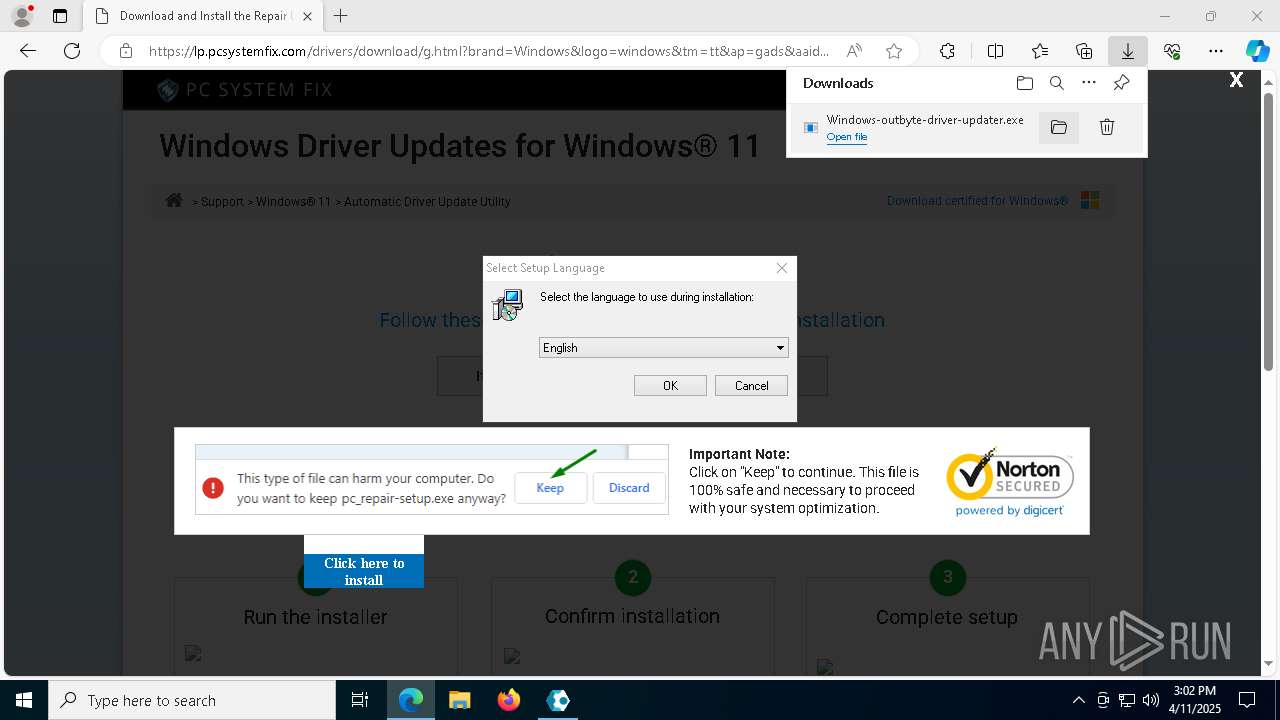Image resolution: width=1280 pixels, height=720 pixels.
Task: View site information lock icon
Action: (x=126, y=51)
